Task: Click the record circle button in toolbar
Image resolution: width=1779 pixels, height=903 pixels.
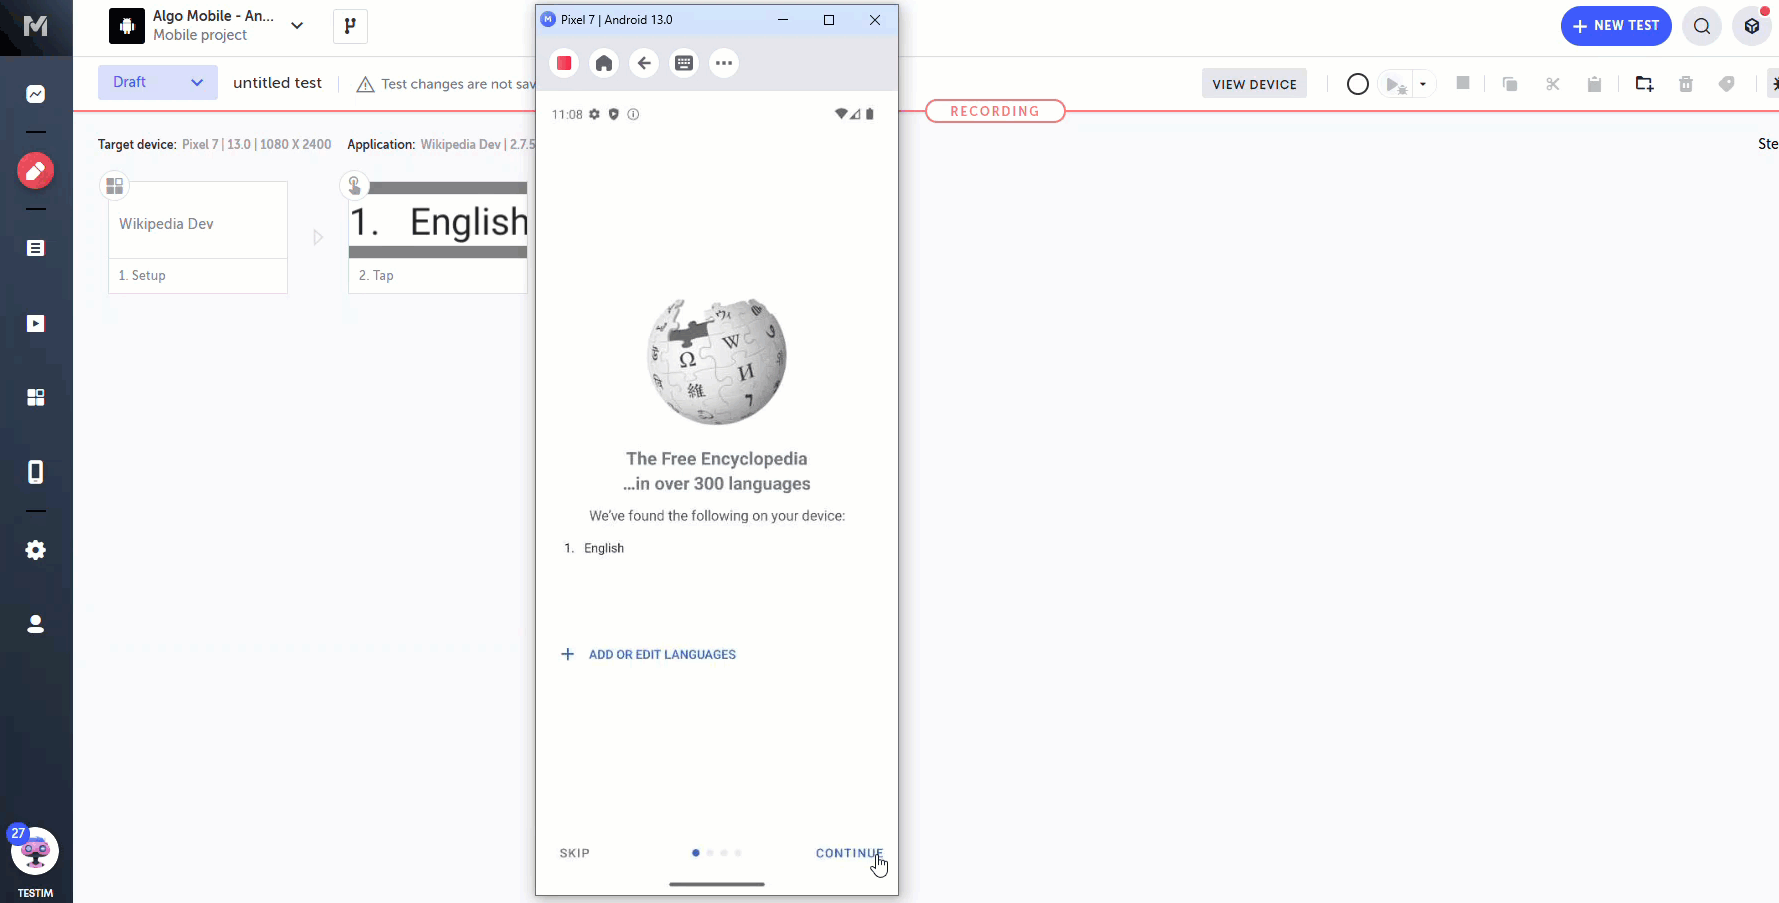Action: coord(1357,84)
